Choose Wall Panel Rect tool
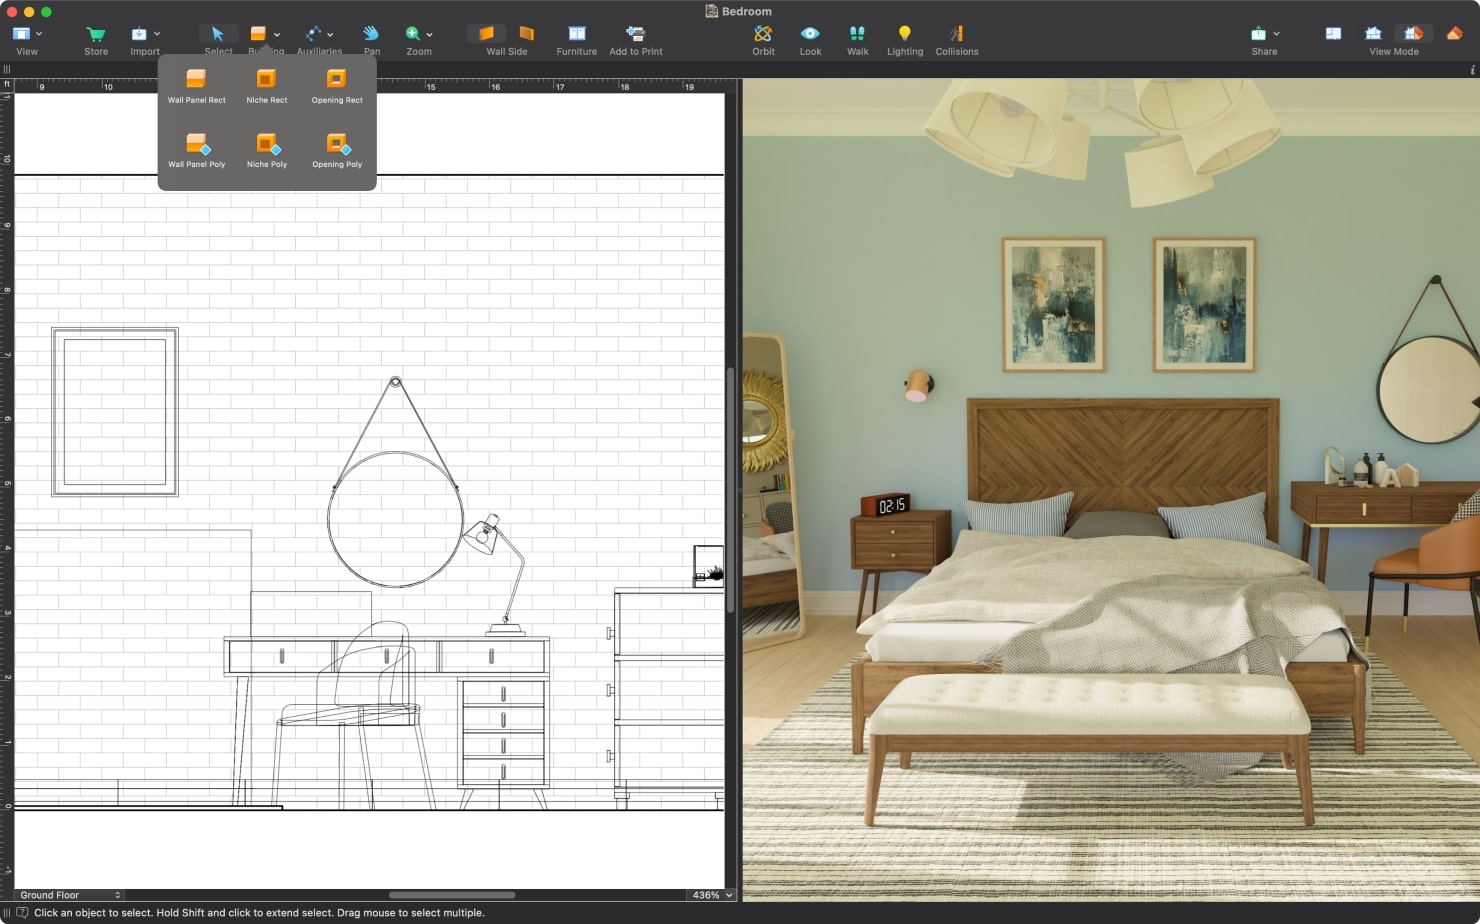 (197, 86)
